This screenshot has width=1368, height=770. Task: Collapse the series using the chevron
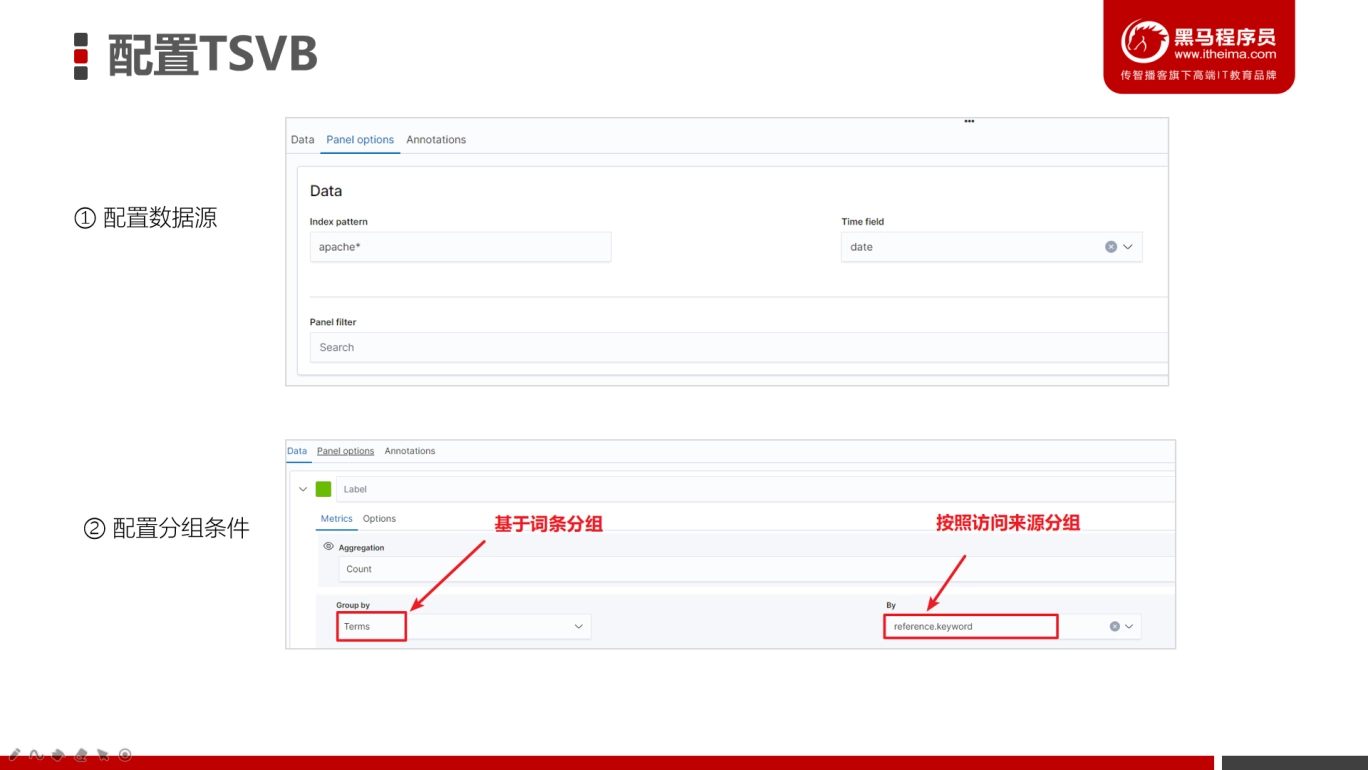pyautogui.click(x=303, y=489)
